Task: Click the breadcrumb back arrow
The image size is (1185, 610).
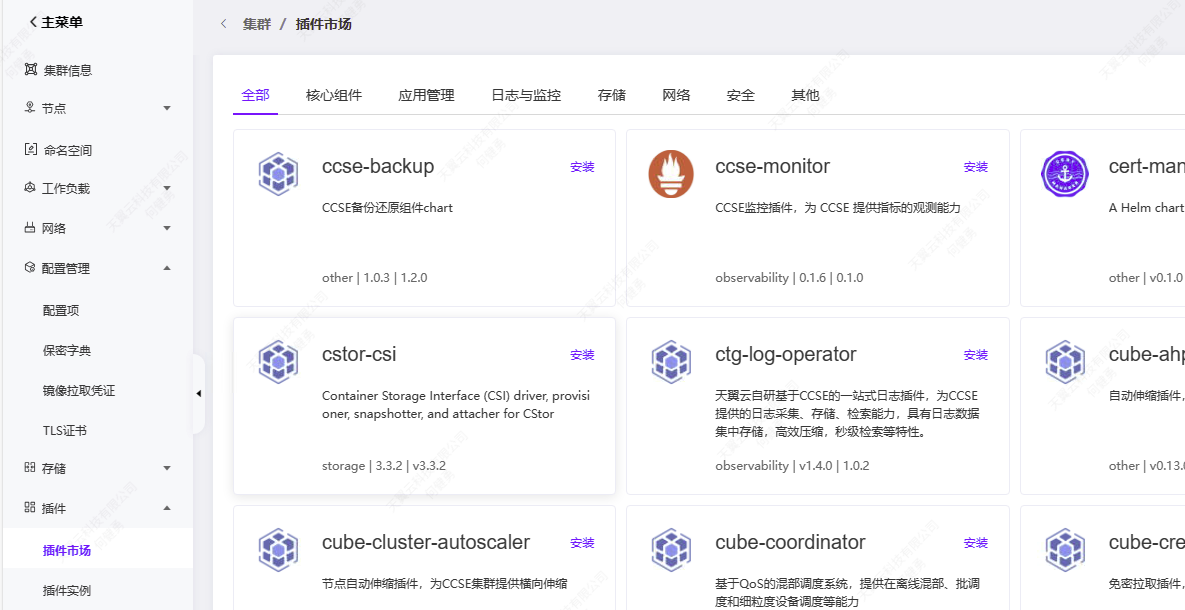Action: [x=224, y=24]
